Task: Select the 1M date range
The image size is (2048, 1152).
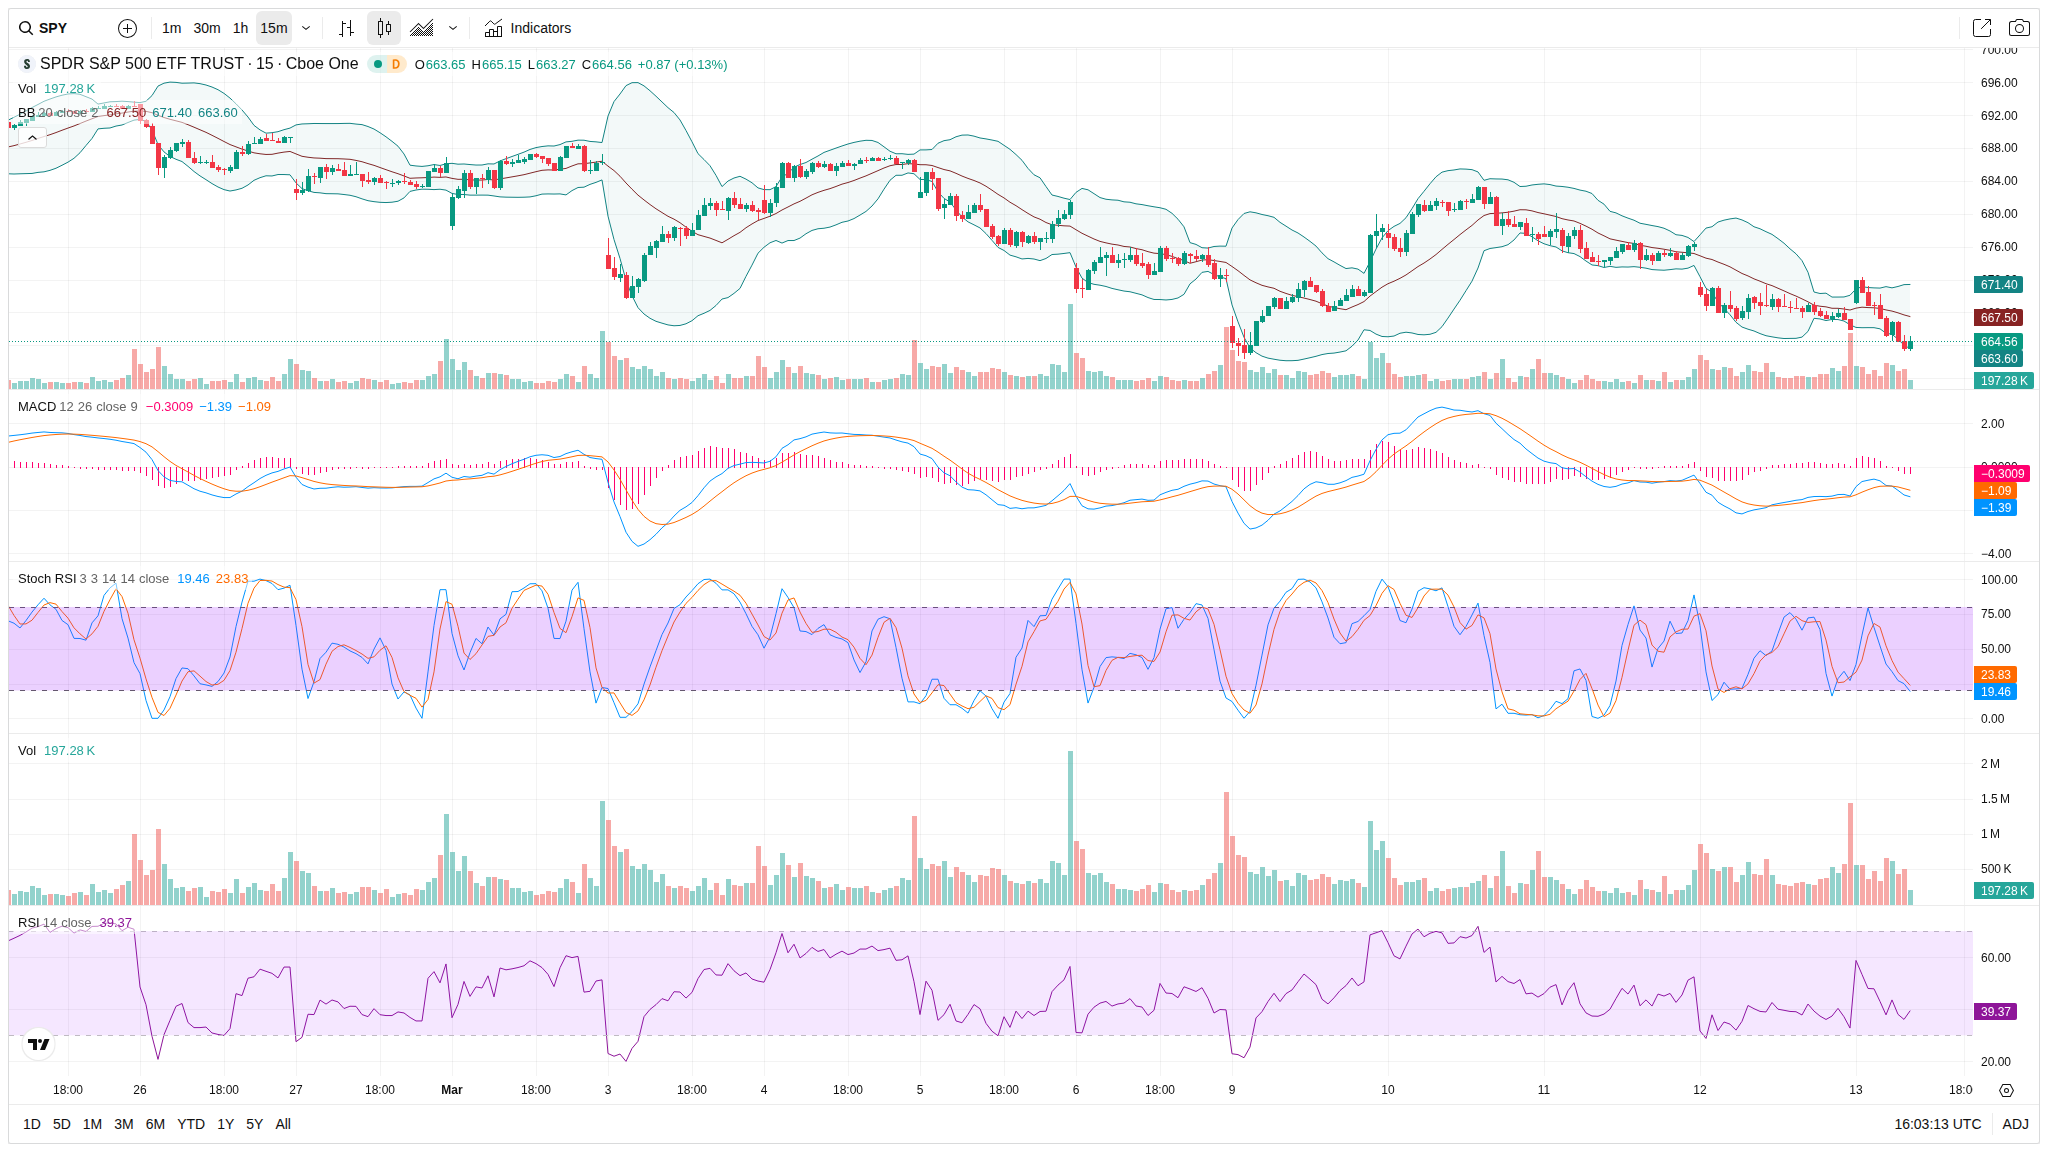Action: click(92, 1124)
